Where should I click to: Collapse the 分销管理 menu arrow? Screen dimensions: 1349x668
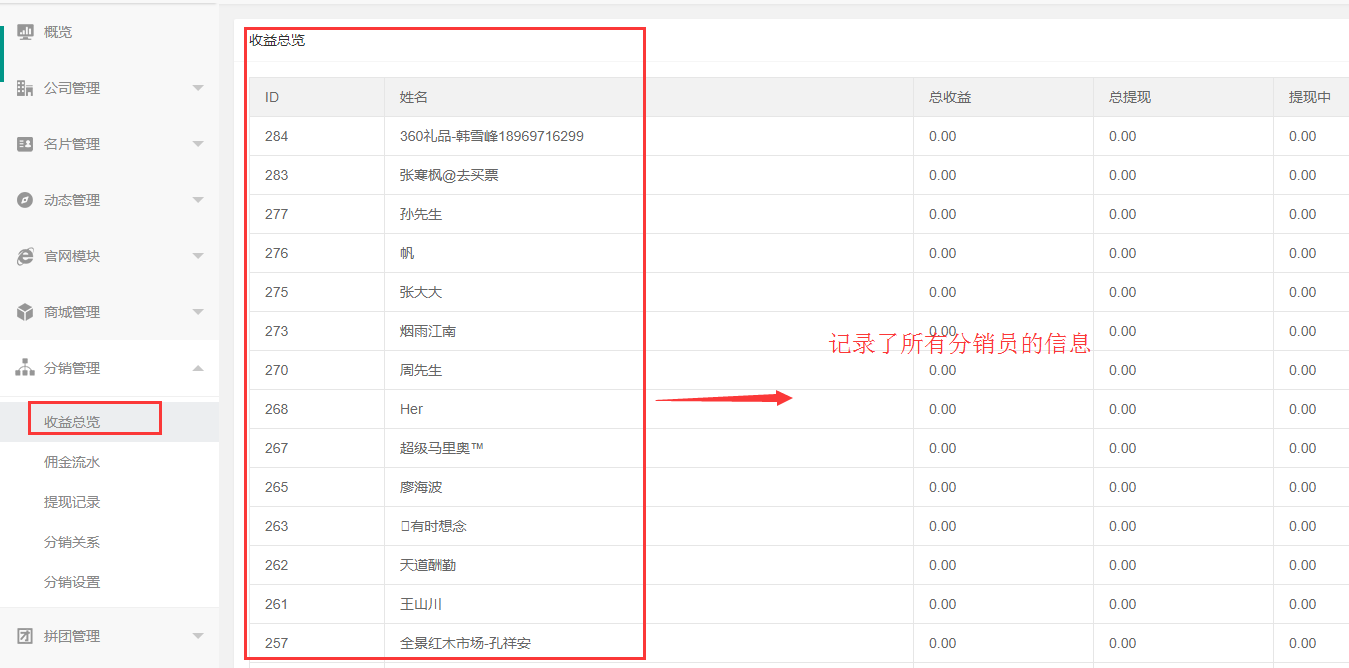198,368
